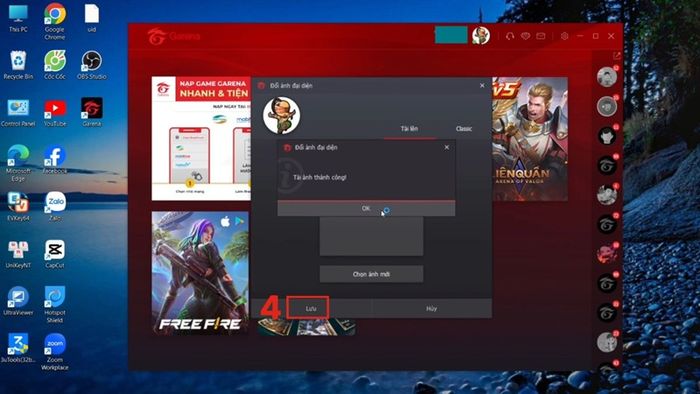Open the Recycle Bin icon
The width and height of the screenshot is (700, 394).
point(18,65)
